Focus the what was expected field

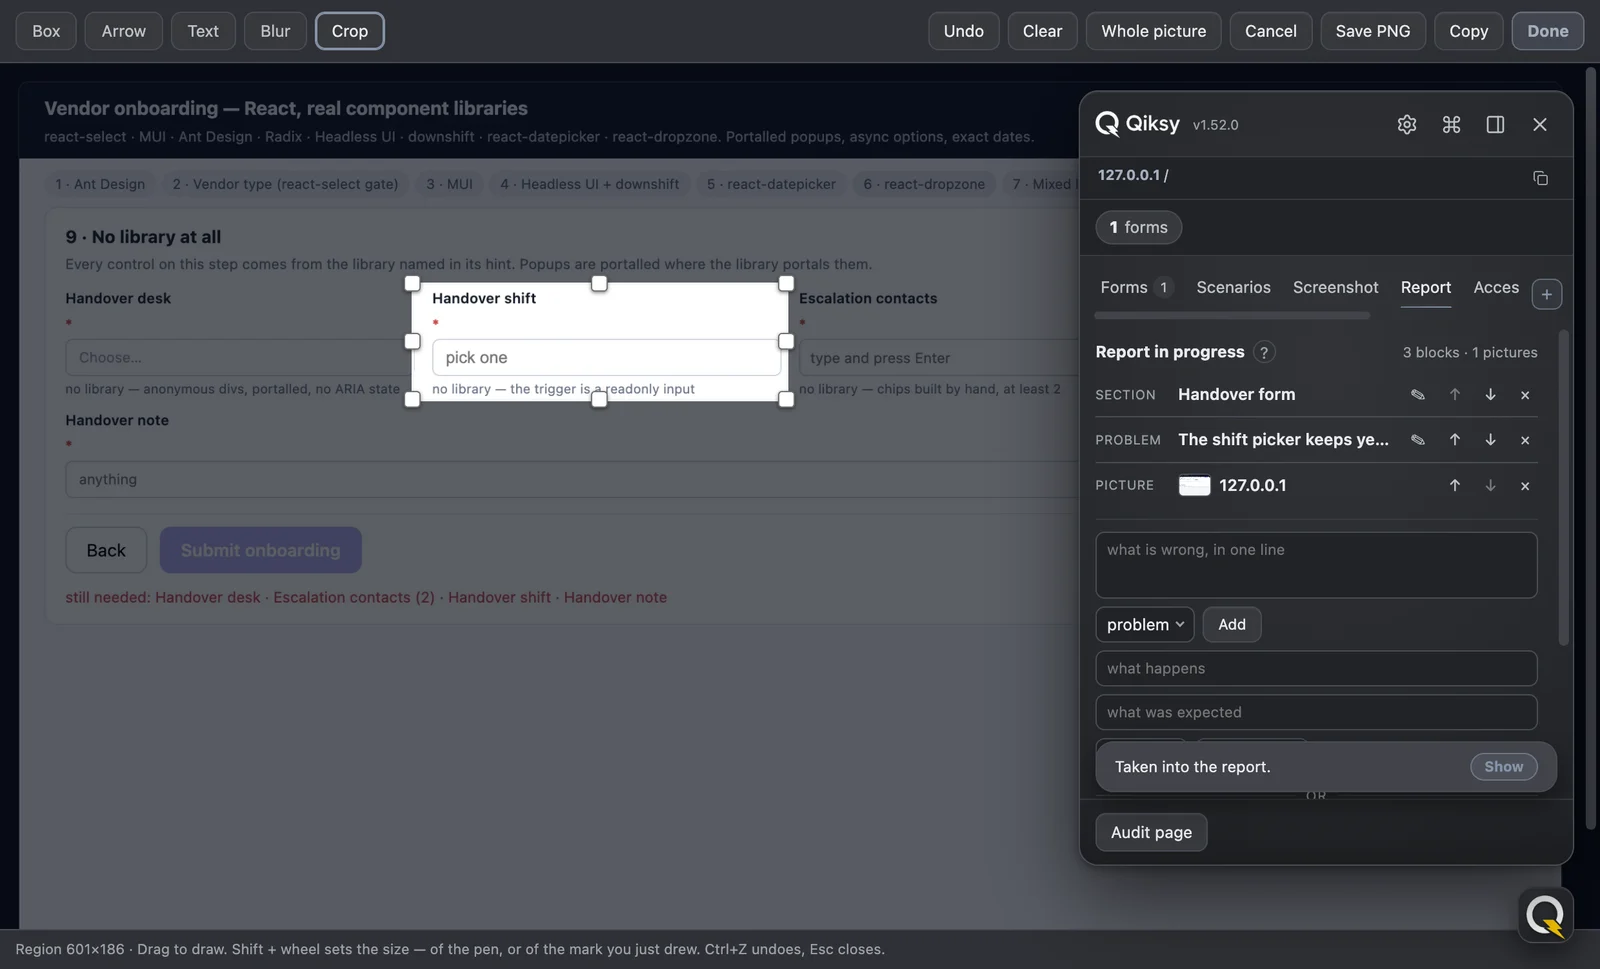point(1316,713)
